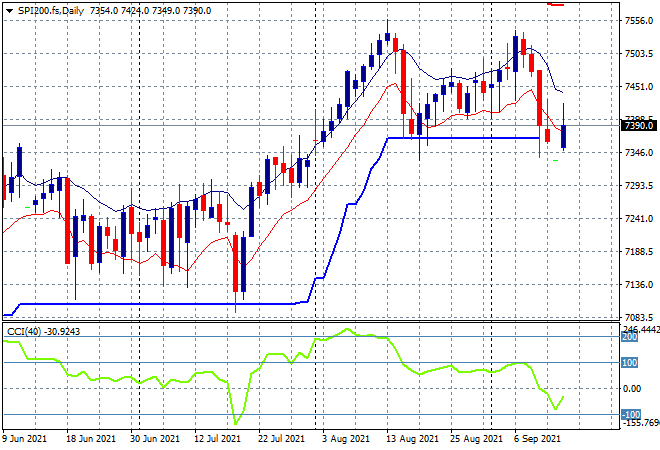This screenshot has height=450, width=660.
Task: Click the 25 Aug 2021 date label
Action: click(476, 439)
